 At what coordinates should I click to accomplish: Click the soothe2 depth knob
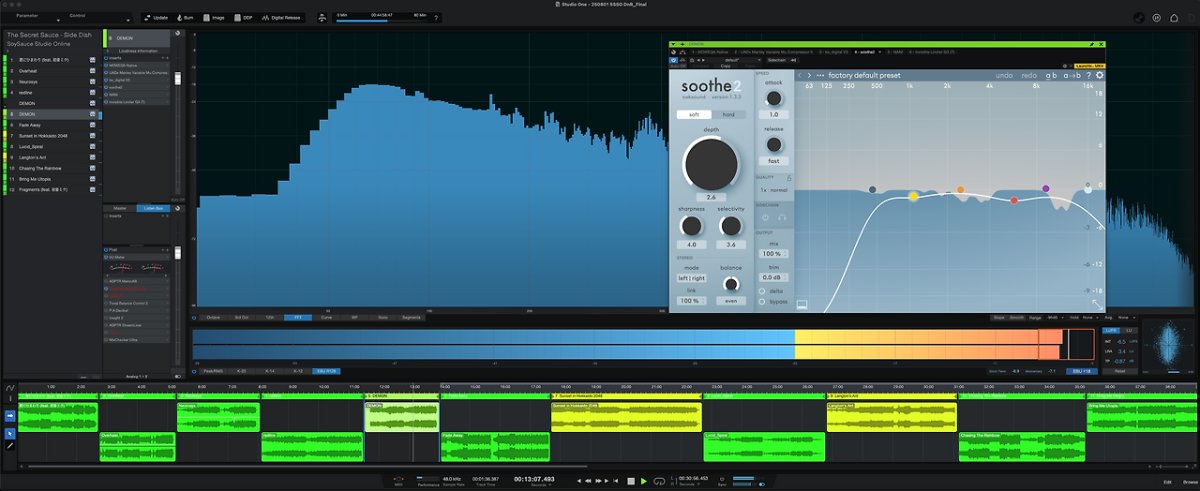710,162
